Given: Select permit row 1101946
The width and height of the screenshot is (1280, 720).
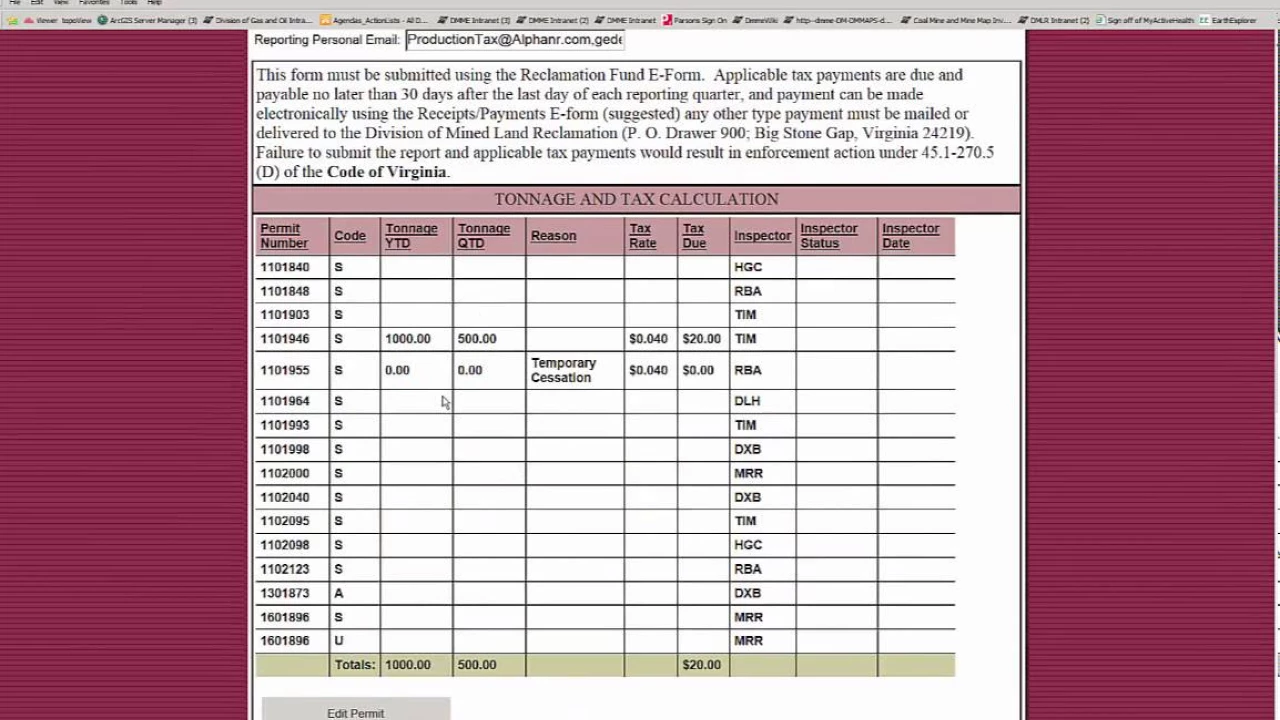Looking at the screenshot, I should point(285,339).
